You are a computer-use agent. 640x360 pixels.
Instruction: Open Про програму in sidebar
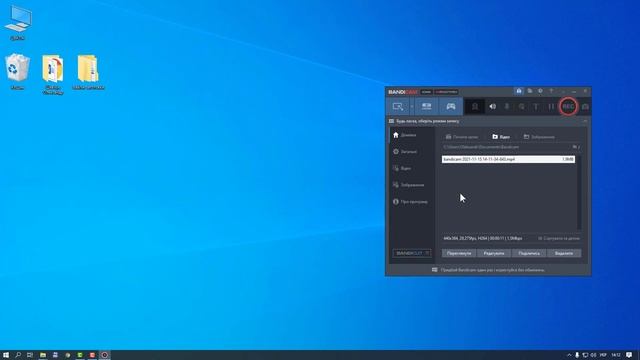411,202
